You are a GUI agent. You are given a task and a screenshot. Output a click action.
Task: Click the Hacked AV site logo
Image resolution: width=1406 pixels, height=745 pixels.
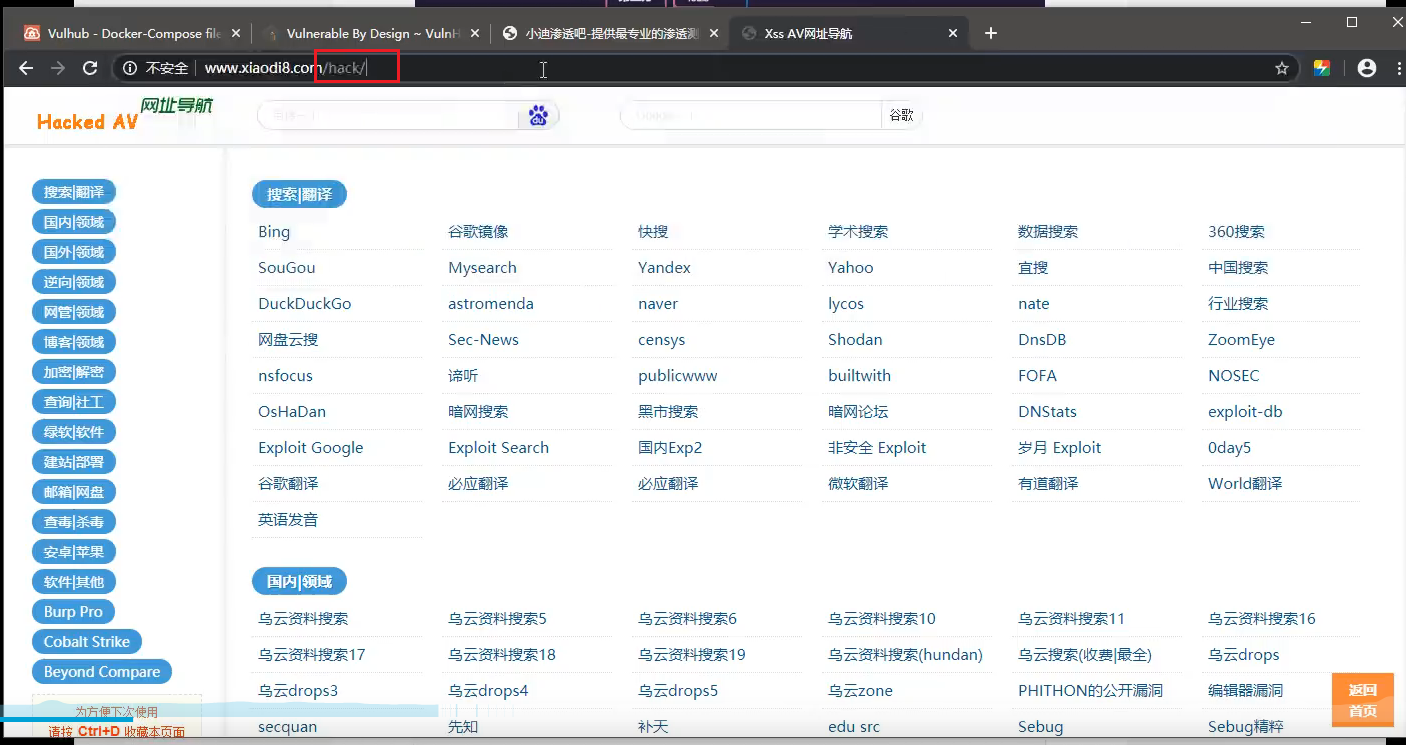pos(125,115)
